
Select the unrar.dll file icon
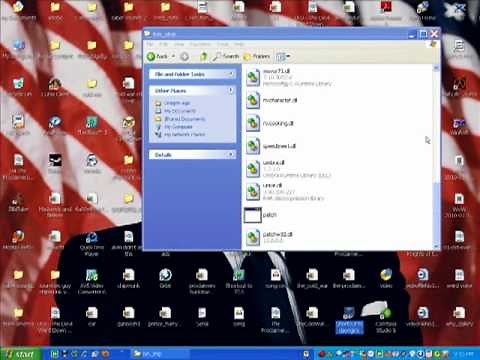coord(253,192)
